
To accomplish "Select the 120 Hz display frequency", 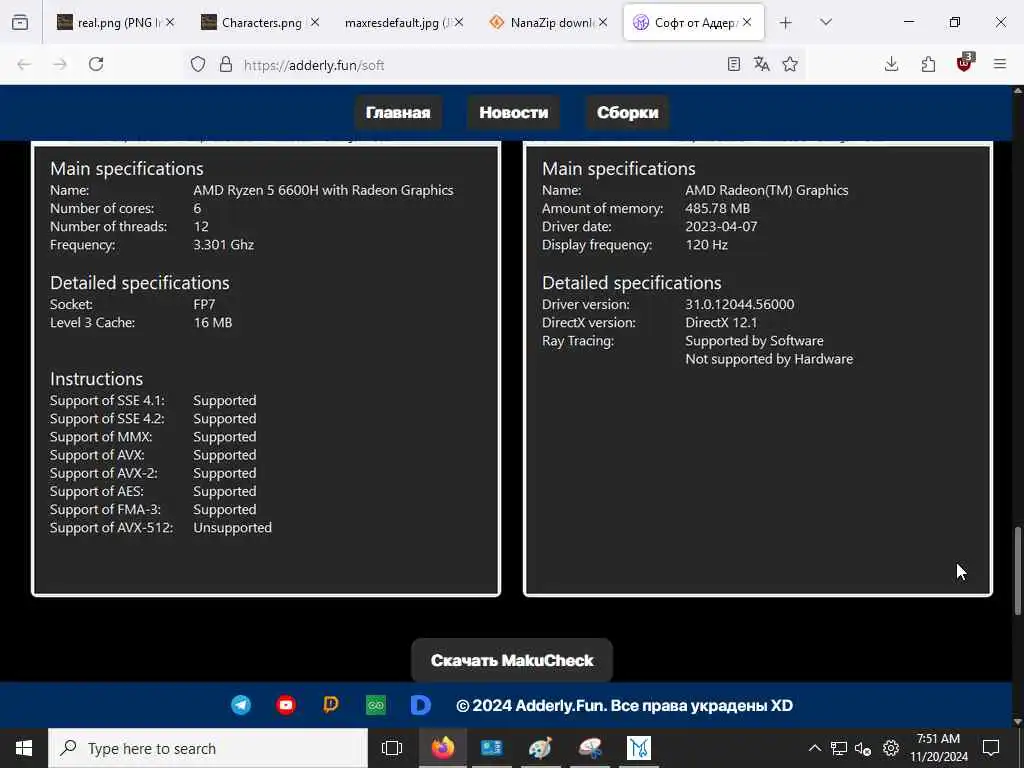I will pyautogui.click(x=707, y=245).
